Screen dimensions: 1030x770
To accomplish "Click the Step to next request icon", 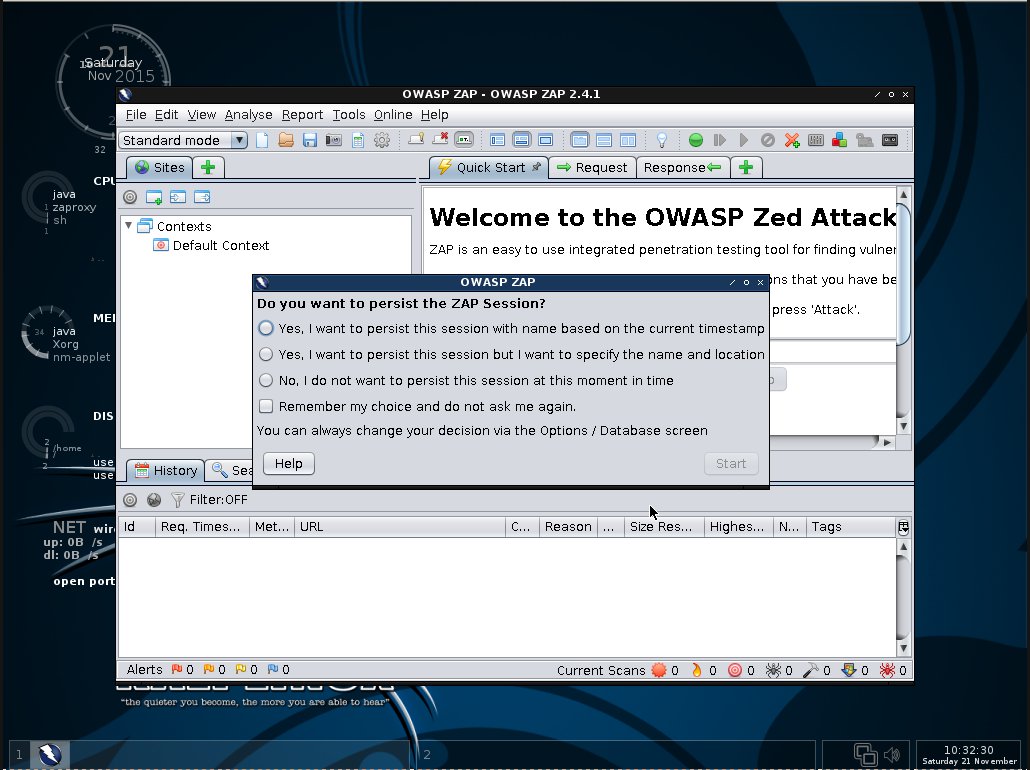I will (x=720, y=140).
